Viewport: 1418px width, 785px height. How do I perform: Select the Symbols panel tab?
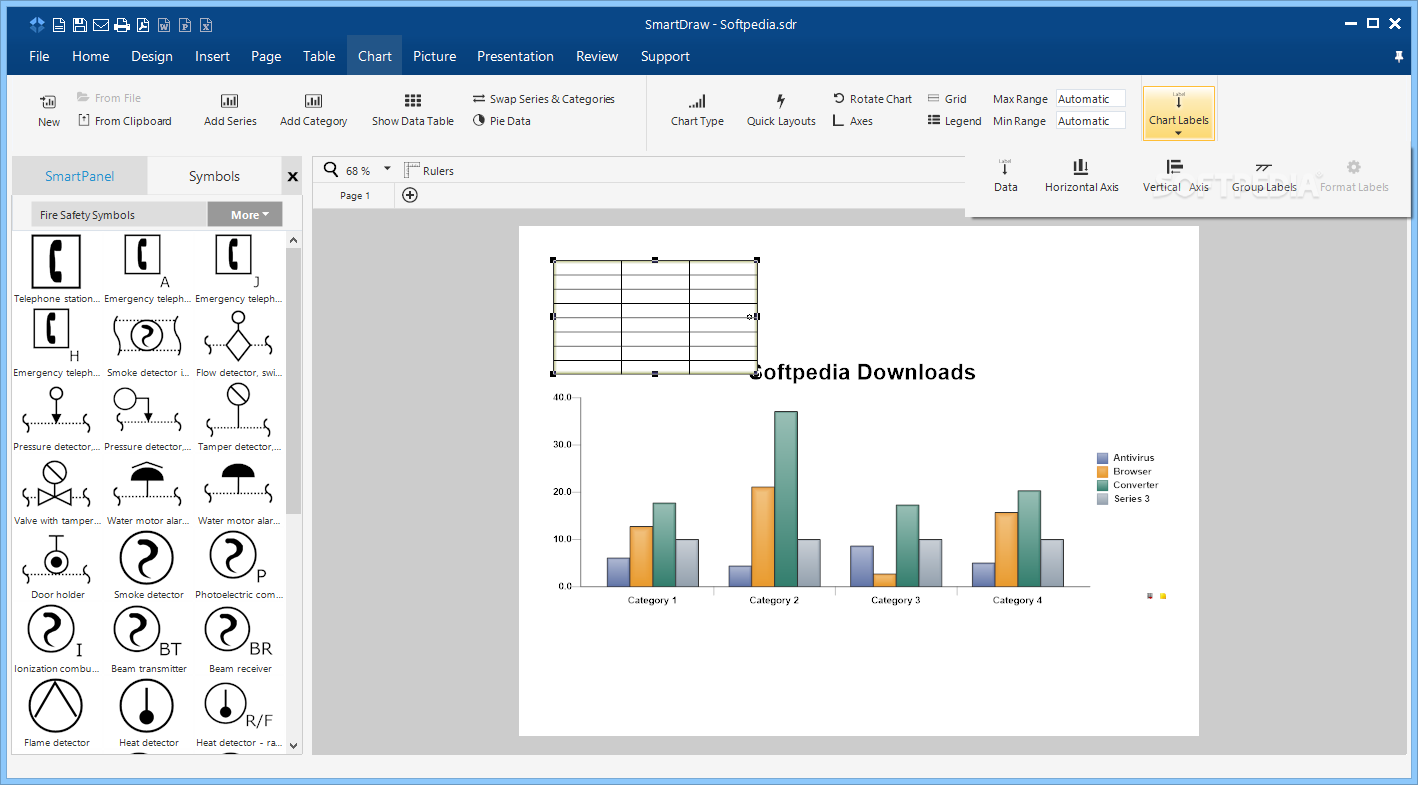click(x=215, y=176)
